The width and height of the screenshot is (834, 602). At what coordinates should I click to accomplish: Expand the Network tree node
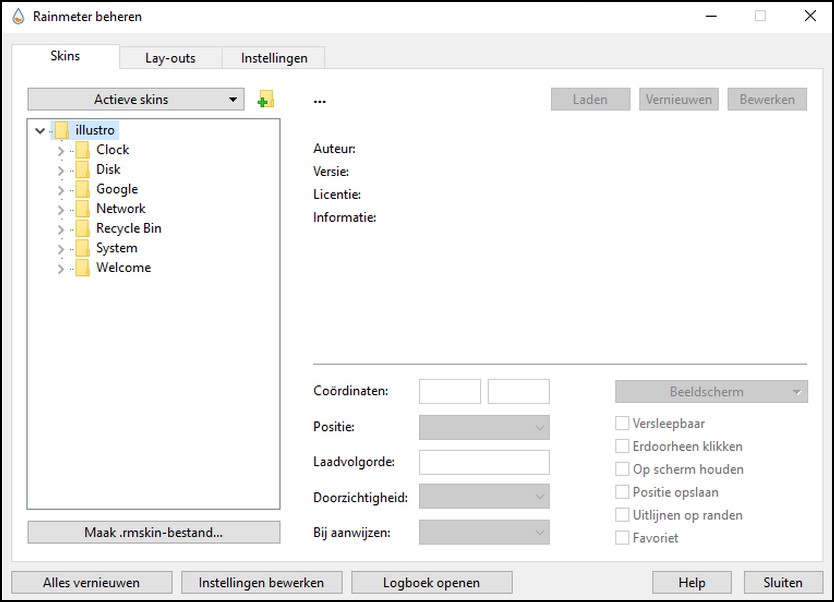pyautogui.click(x=61, y=210)
